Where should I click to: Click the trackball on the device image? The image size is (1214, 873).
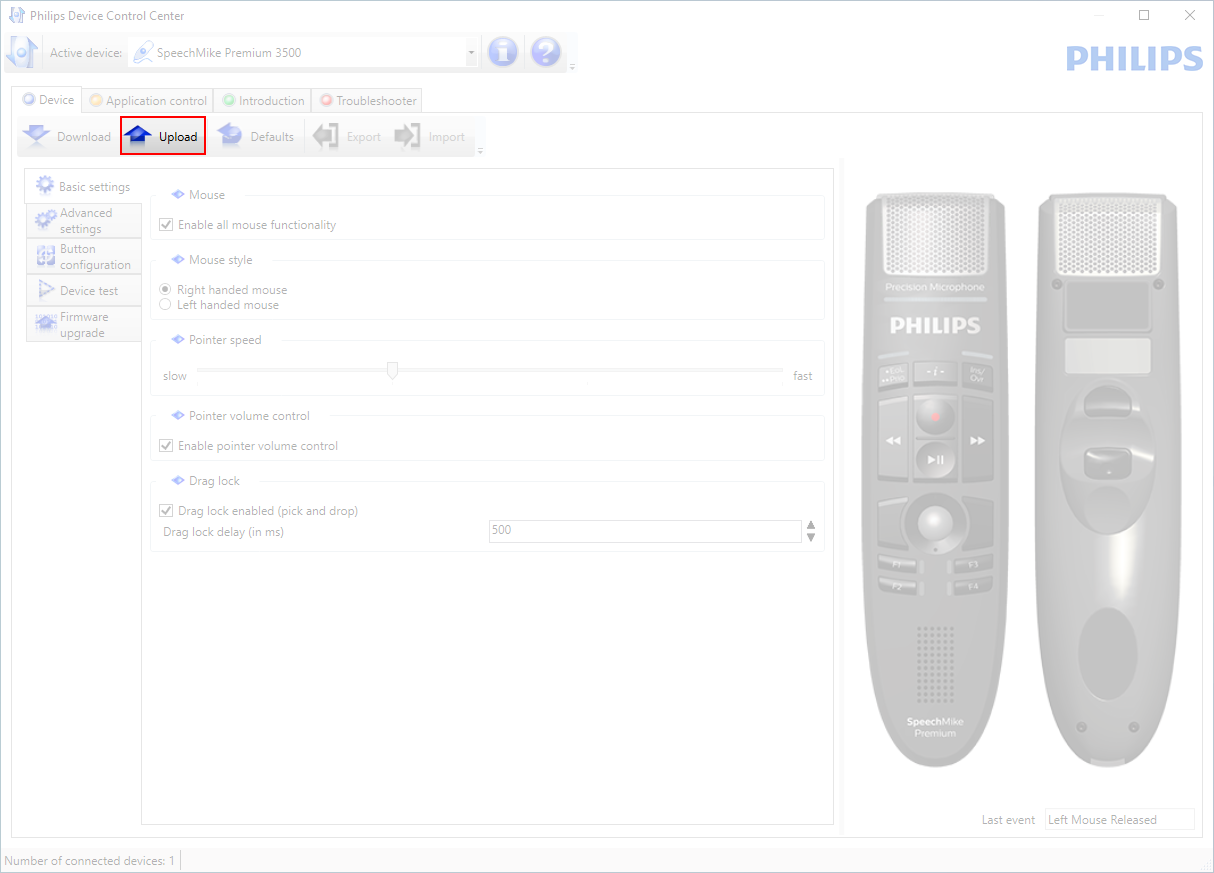pos(936,522)
